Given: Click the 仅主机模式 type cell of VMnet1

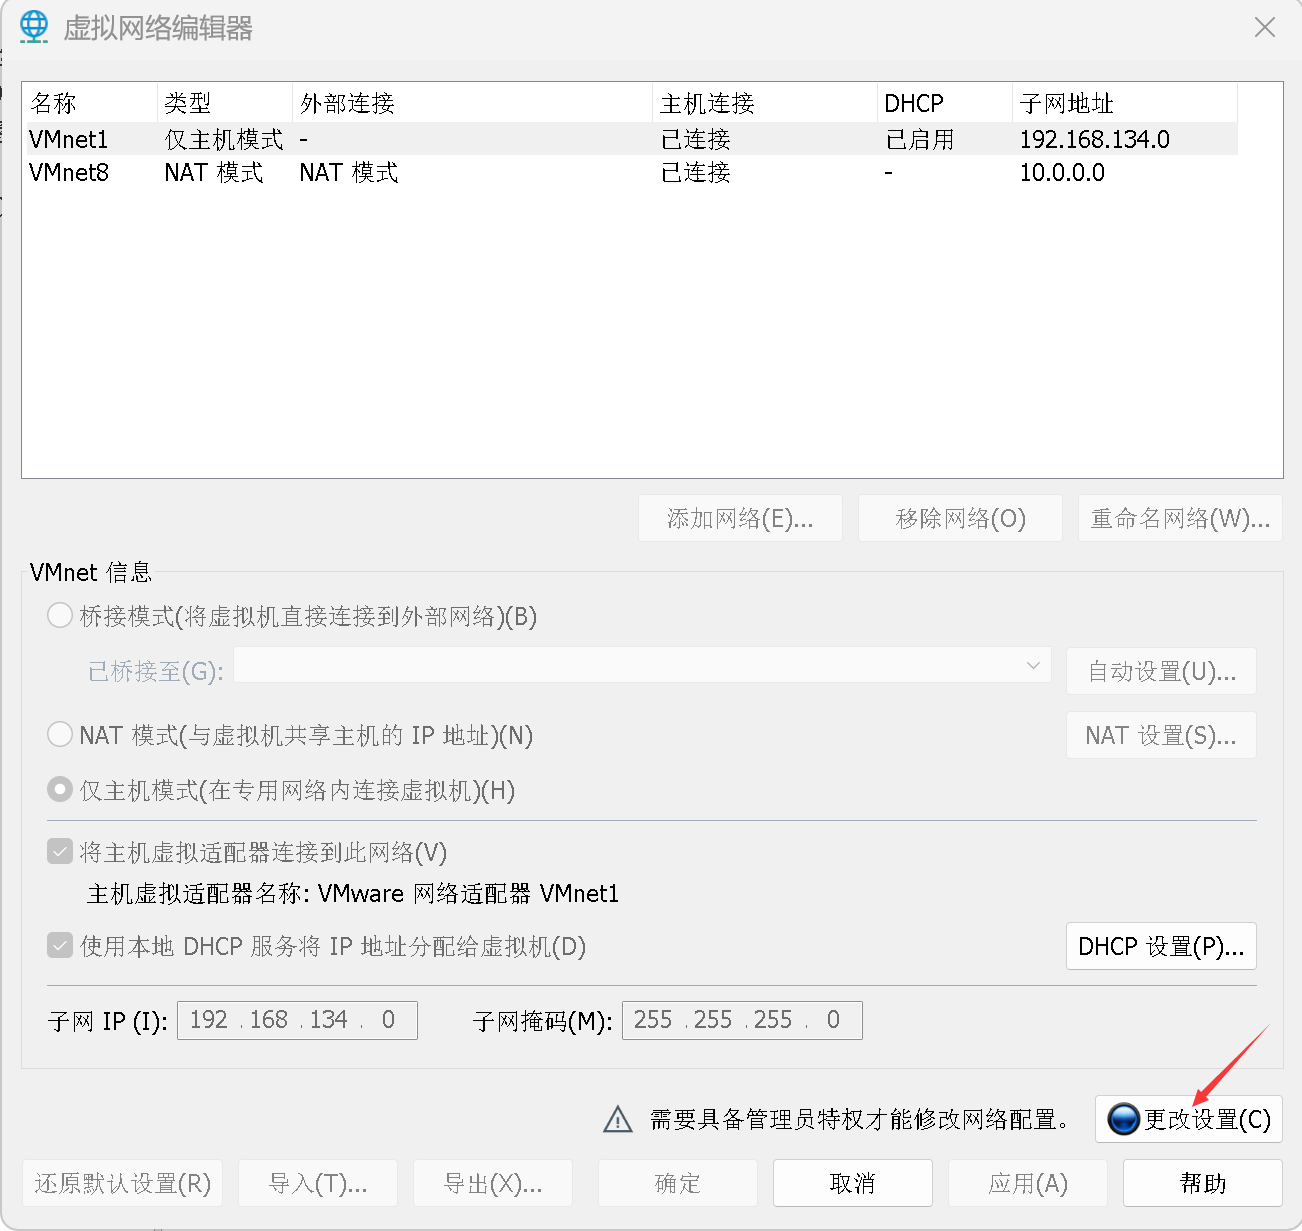Looking at the screenshot, I should coord(224,139).
